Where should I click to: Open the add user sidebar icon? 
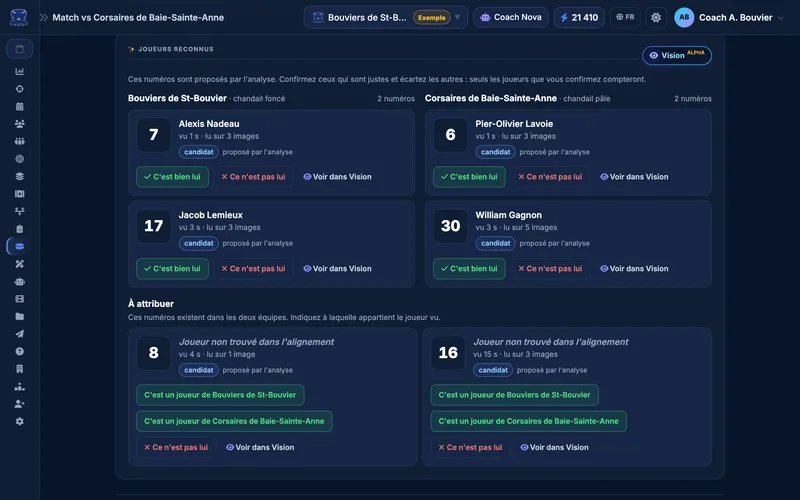click(19, 404)
